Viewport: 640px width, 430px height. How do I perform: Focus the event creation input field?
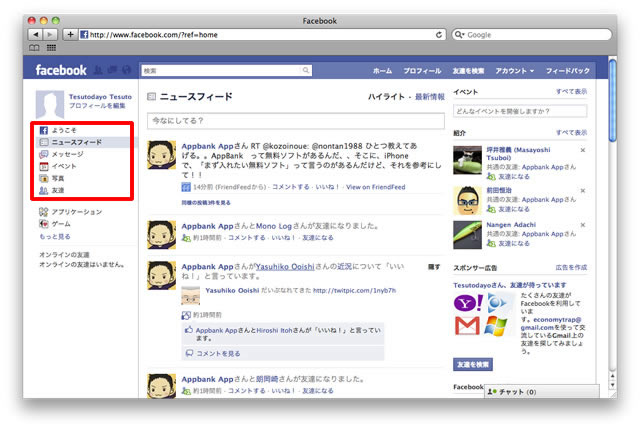(x=520, y=111)
